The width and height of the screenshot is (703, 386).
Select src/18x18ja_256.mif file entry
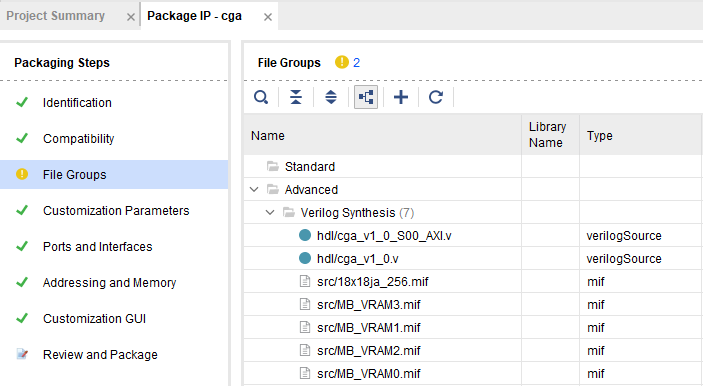pyautogui.click(x=373, y=282)
